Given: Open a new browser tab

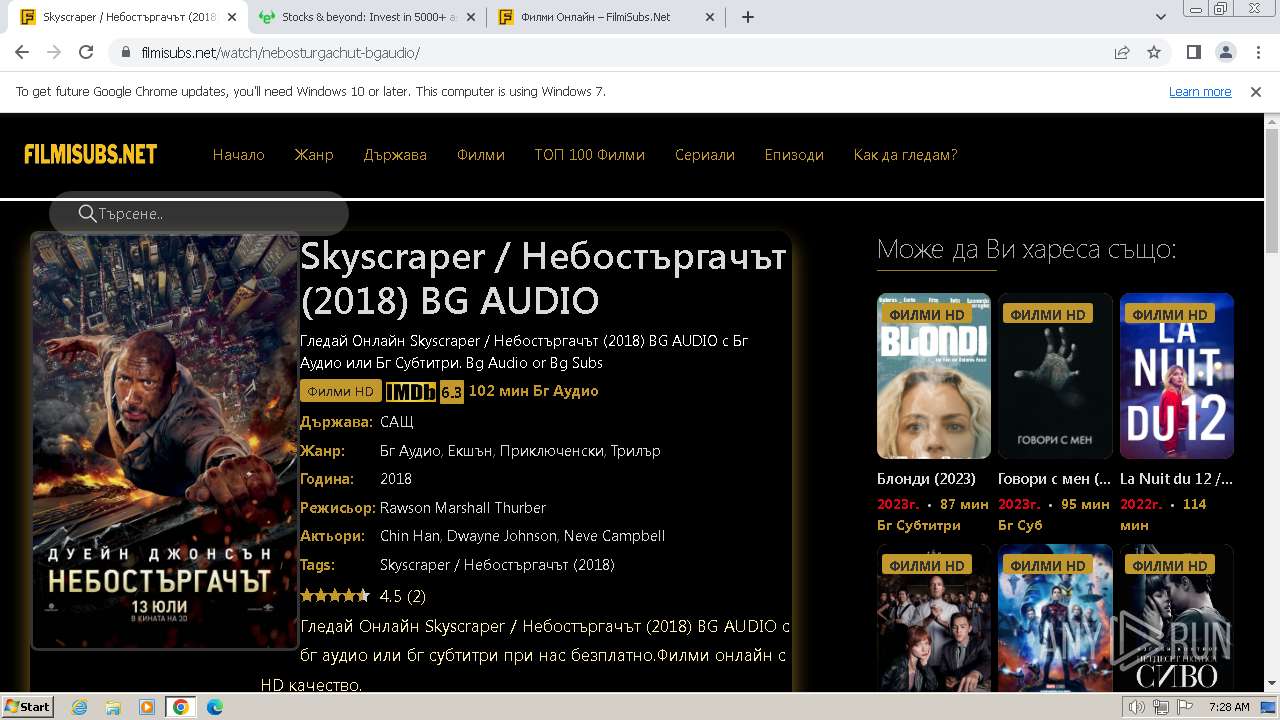Looking at the screenshot, I should coord(747,17).
